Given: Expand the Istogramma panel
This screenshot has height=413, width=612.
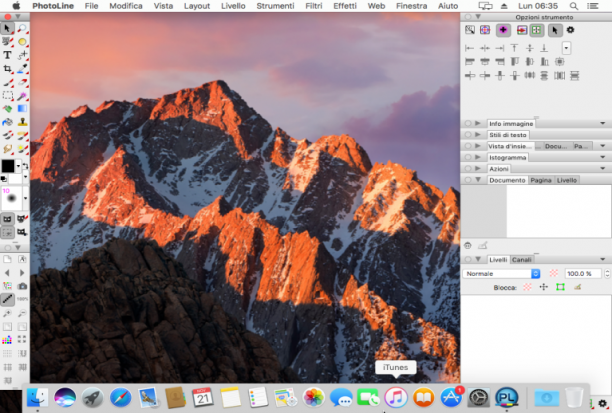Looking at the screenshot, I should point(478,157).
